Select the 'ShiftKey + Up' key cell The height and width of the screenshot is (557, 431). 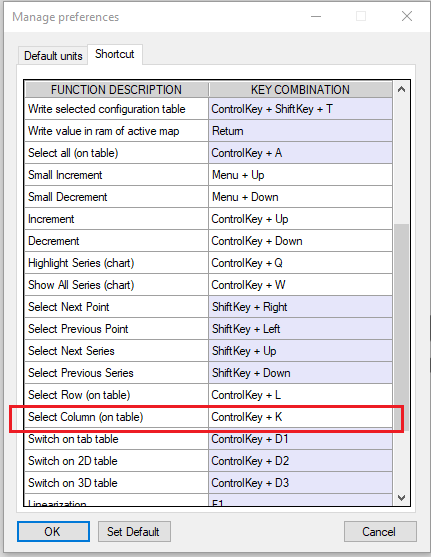point(301,351)
